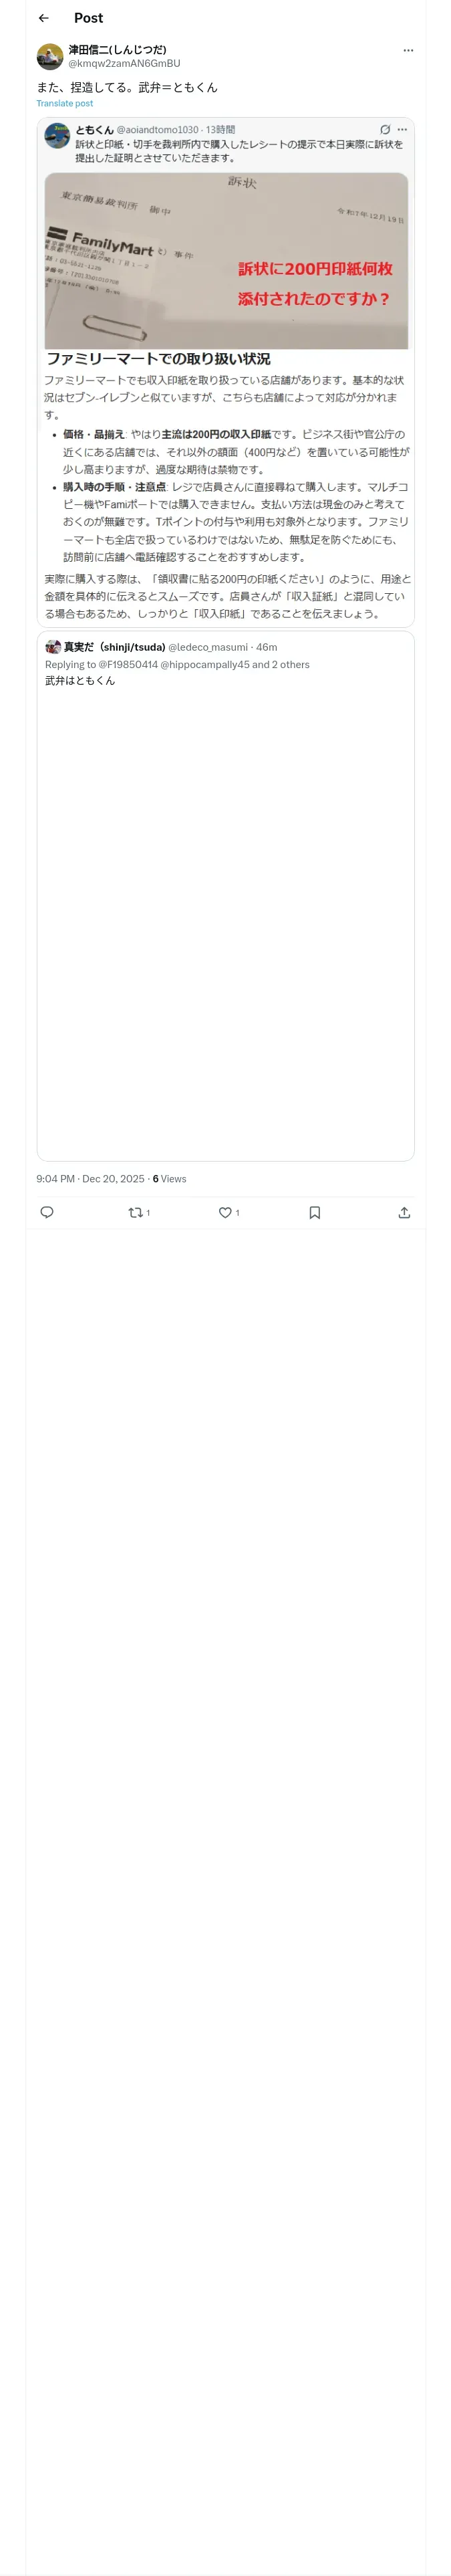Click the repost icon
The width and height of the screenshot is (451, 2576).
(136, 1212)
